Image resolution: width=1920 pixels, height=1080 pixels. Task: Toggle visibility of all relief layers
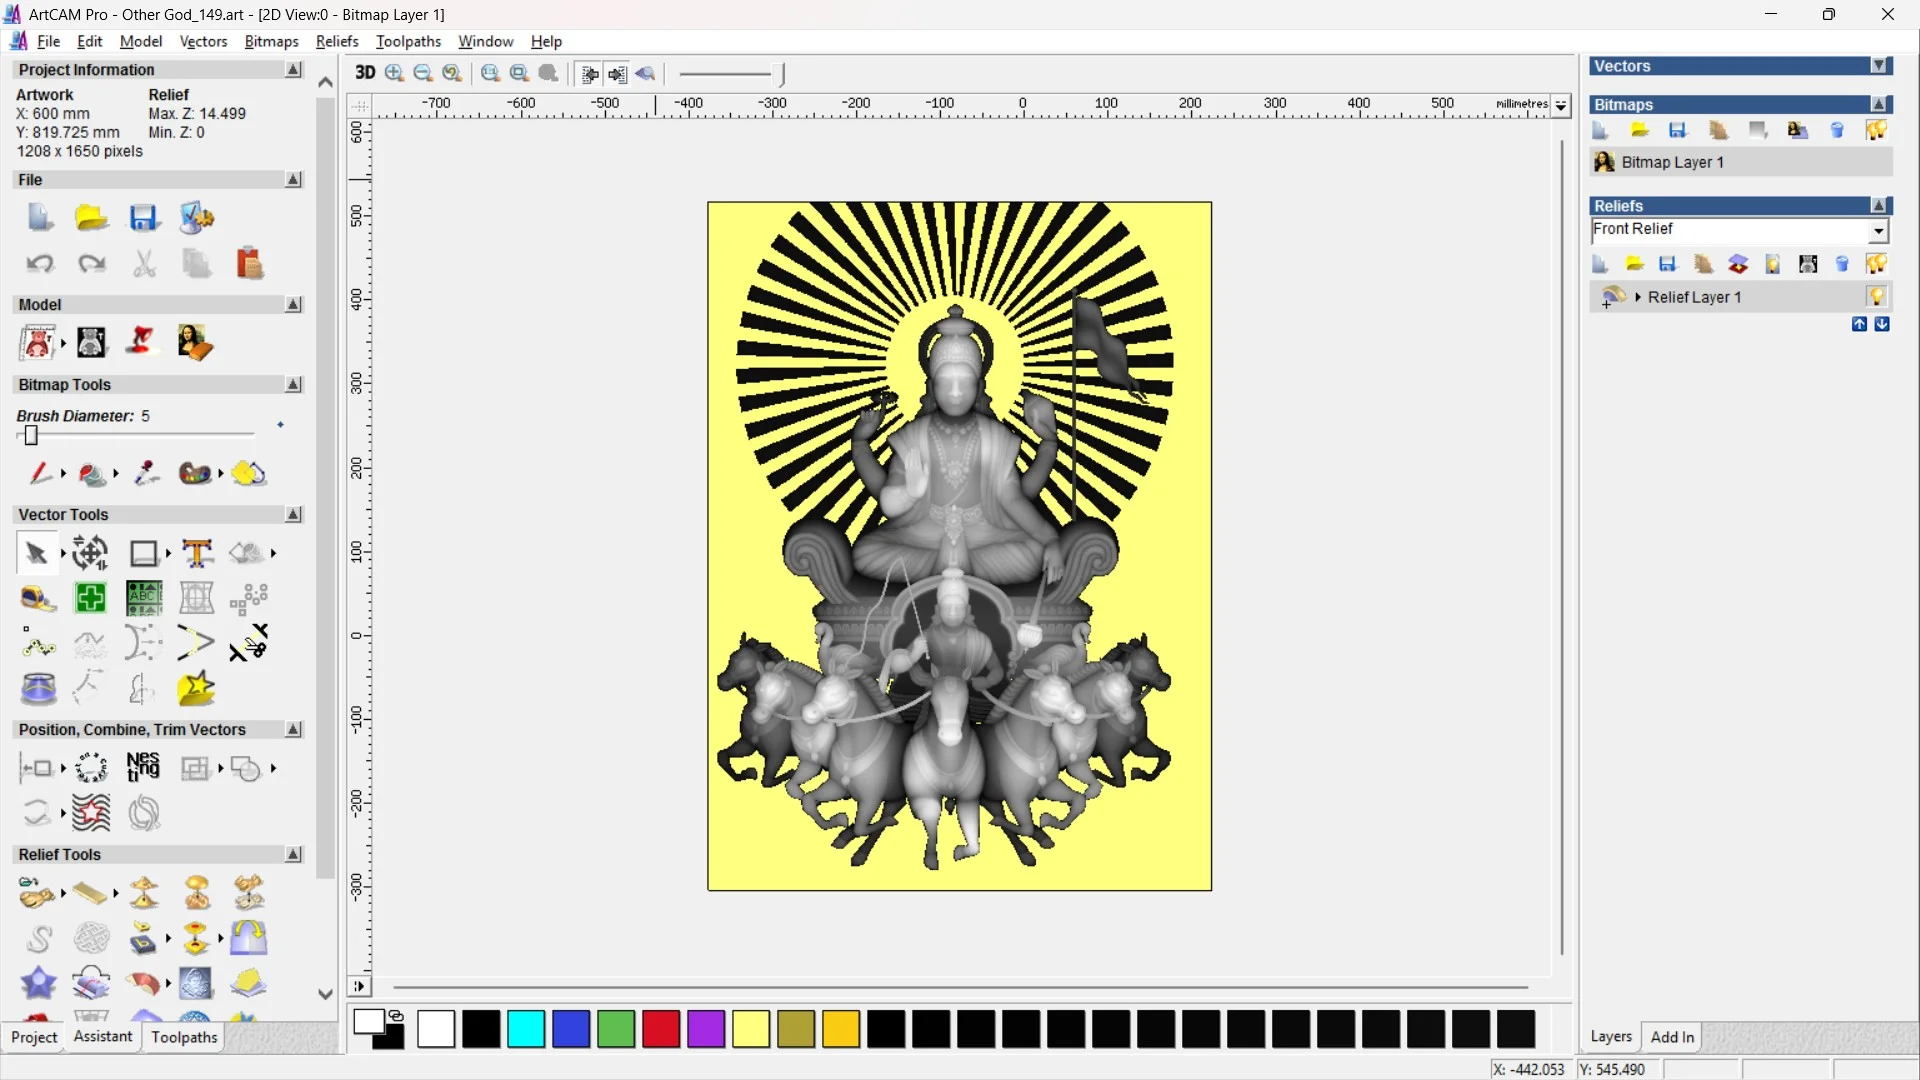pos(1877,263)
